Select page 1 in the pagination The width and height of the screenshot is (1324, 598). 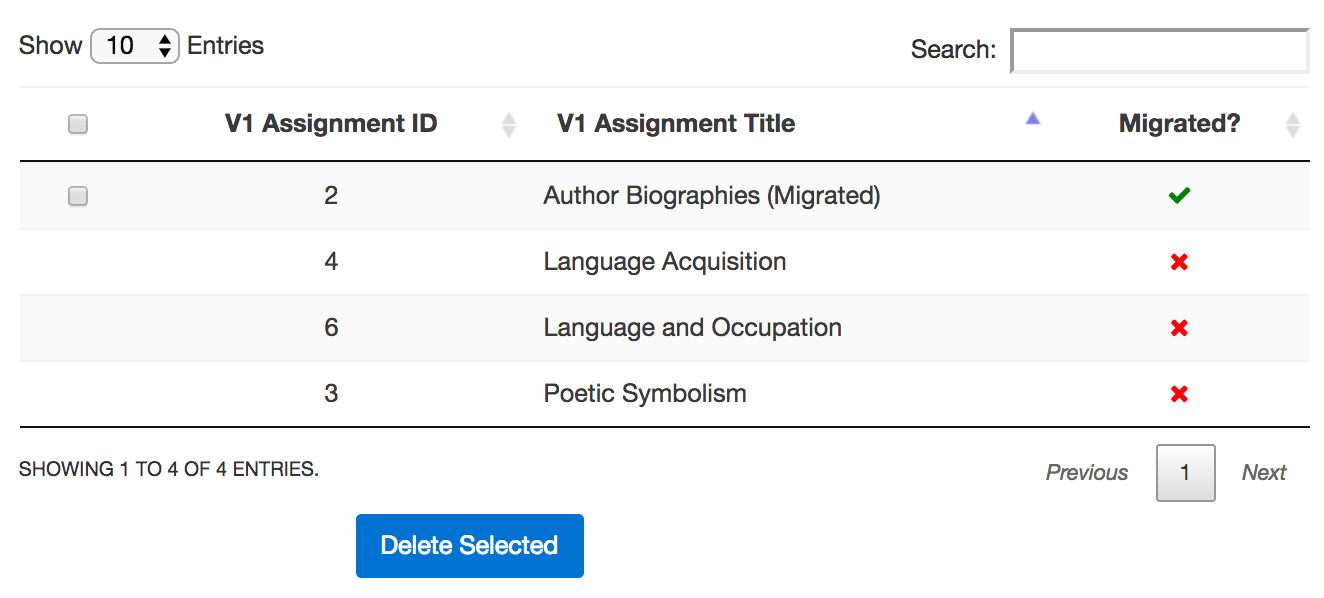click(x=1185, y=472)
